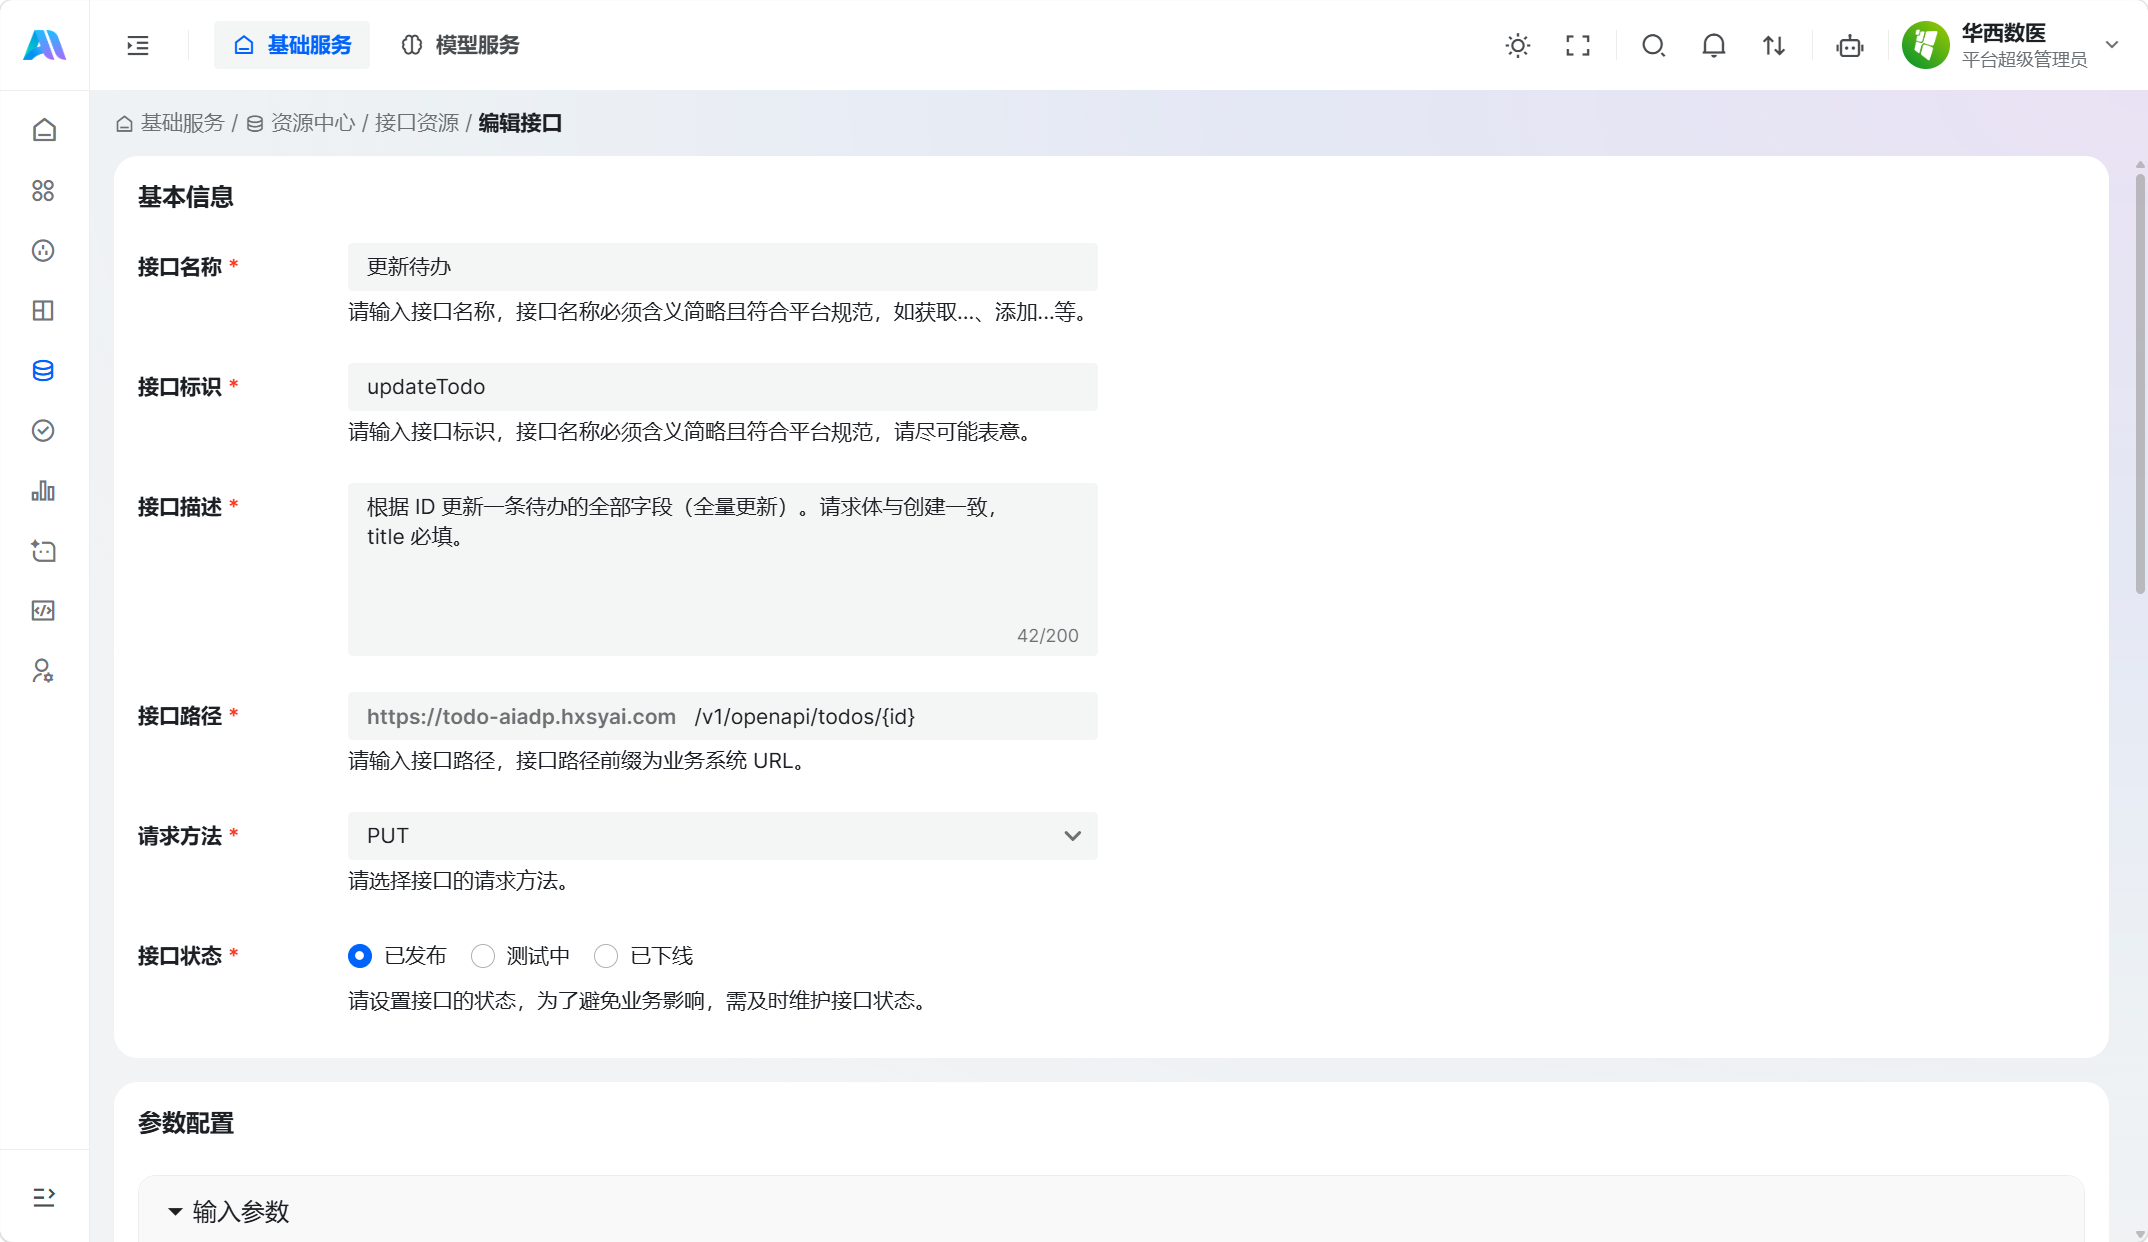Click the up-down arrows transfer icon
Viewport: 2148px width, 1242px height.
tap(1774, 45)
